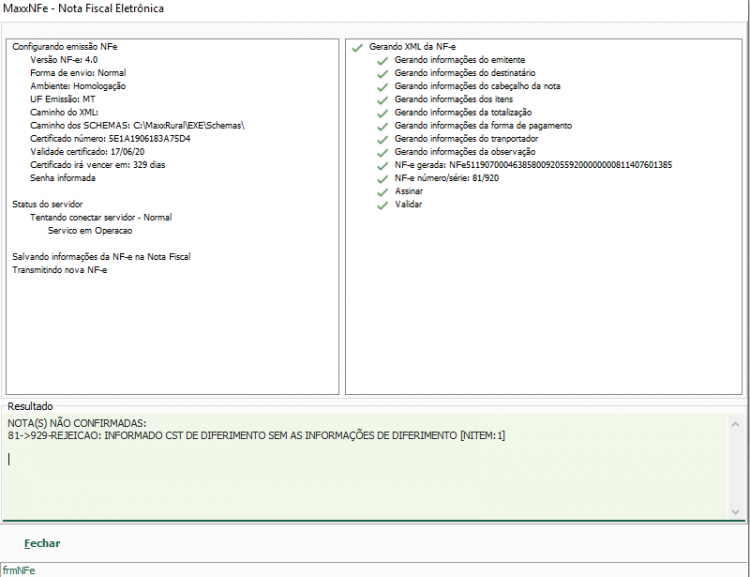Click inside the Resultado text area

(x=366, y=467)
